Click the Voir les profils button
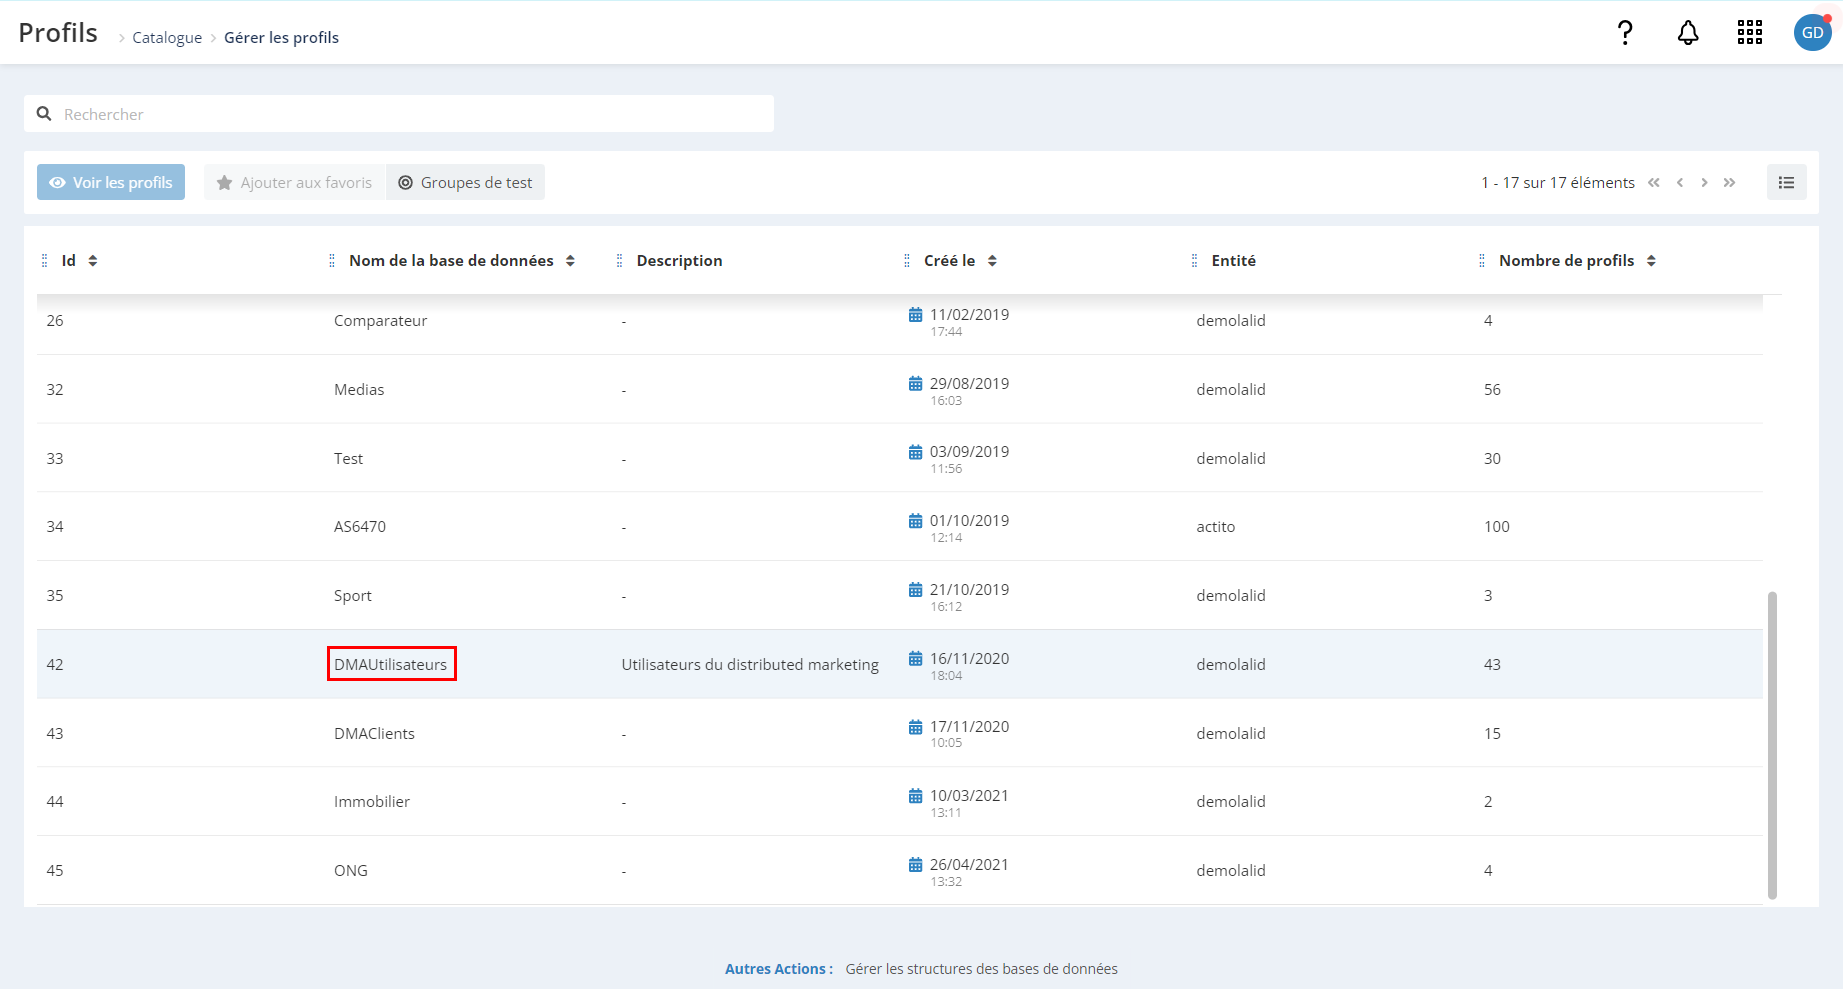The height and width of the screenshot is (989, 1843). pos(111,182)
